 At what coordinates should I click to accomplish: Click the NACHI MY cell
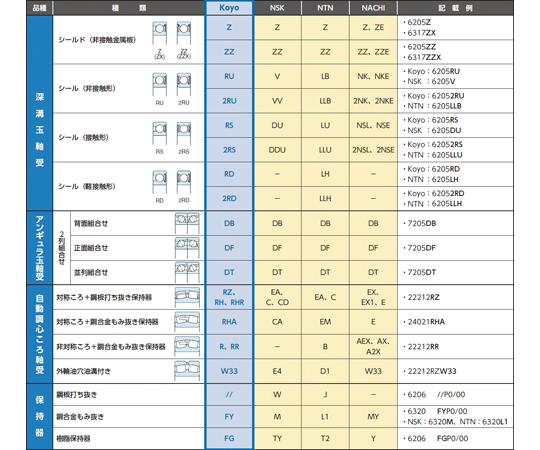click(373, 417)
